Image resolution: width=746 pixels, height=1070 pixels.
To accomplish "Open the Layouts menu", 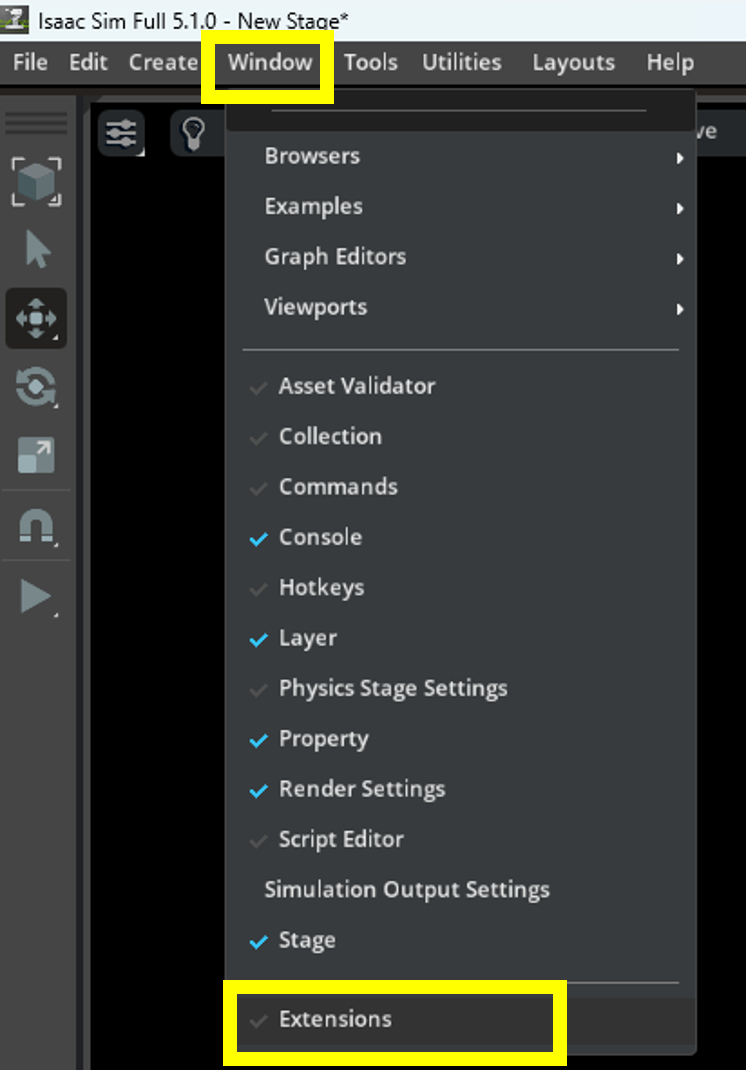I will [x=573, y=62].
